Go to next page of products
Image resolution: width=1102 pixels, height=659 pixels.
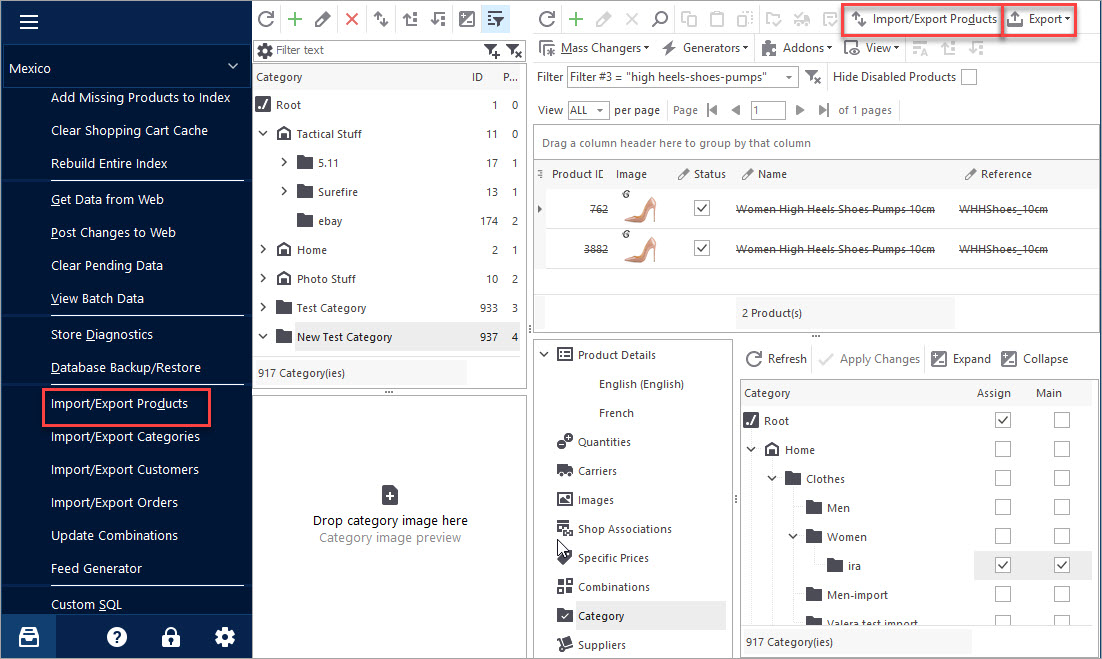coord(799,110)
